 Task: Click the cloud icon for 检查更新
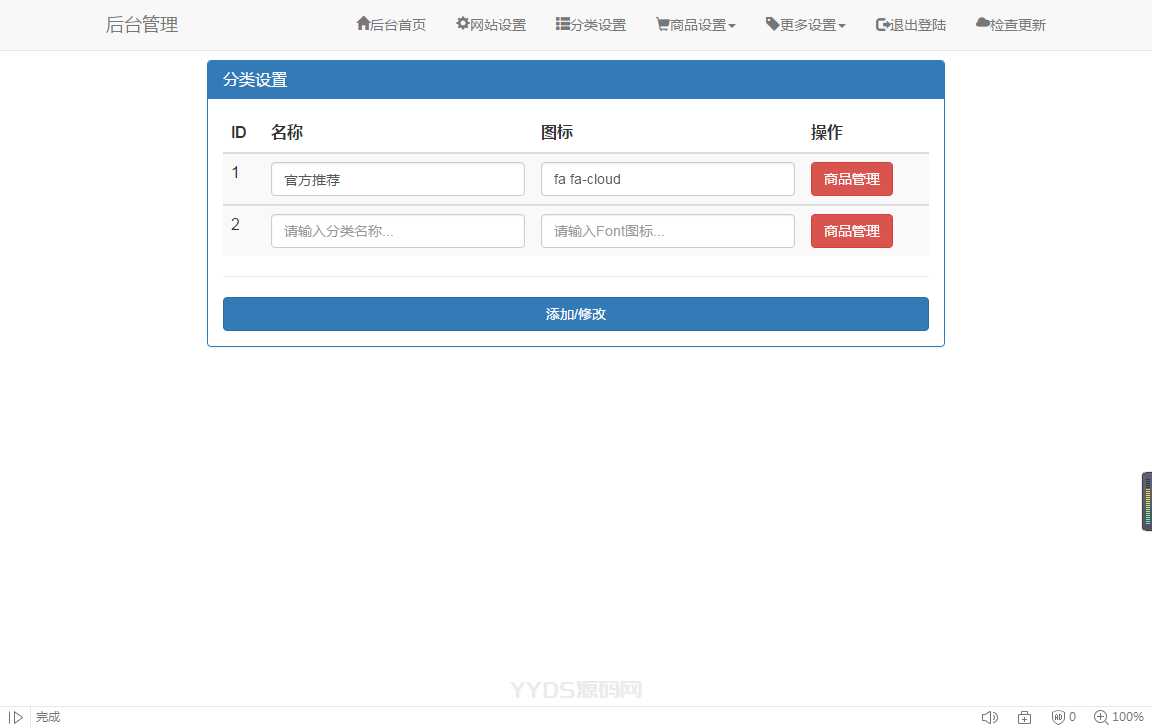[982, 24]
